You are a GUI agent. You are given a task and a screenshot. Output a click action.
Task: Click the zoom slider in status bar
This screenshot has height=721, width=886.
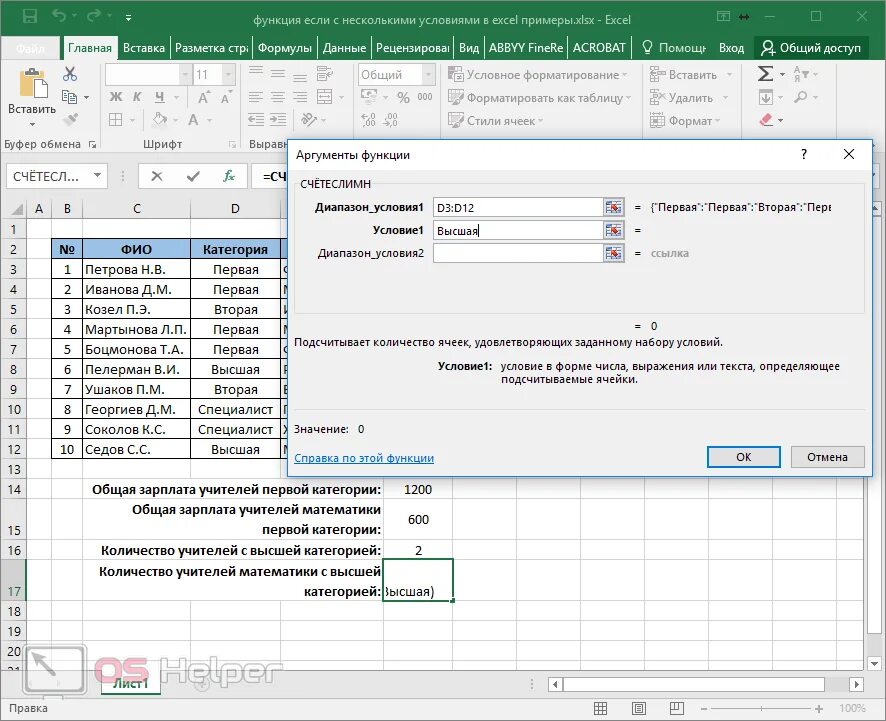[761, 709]
